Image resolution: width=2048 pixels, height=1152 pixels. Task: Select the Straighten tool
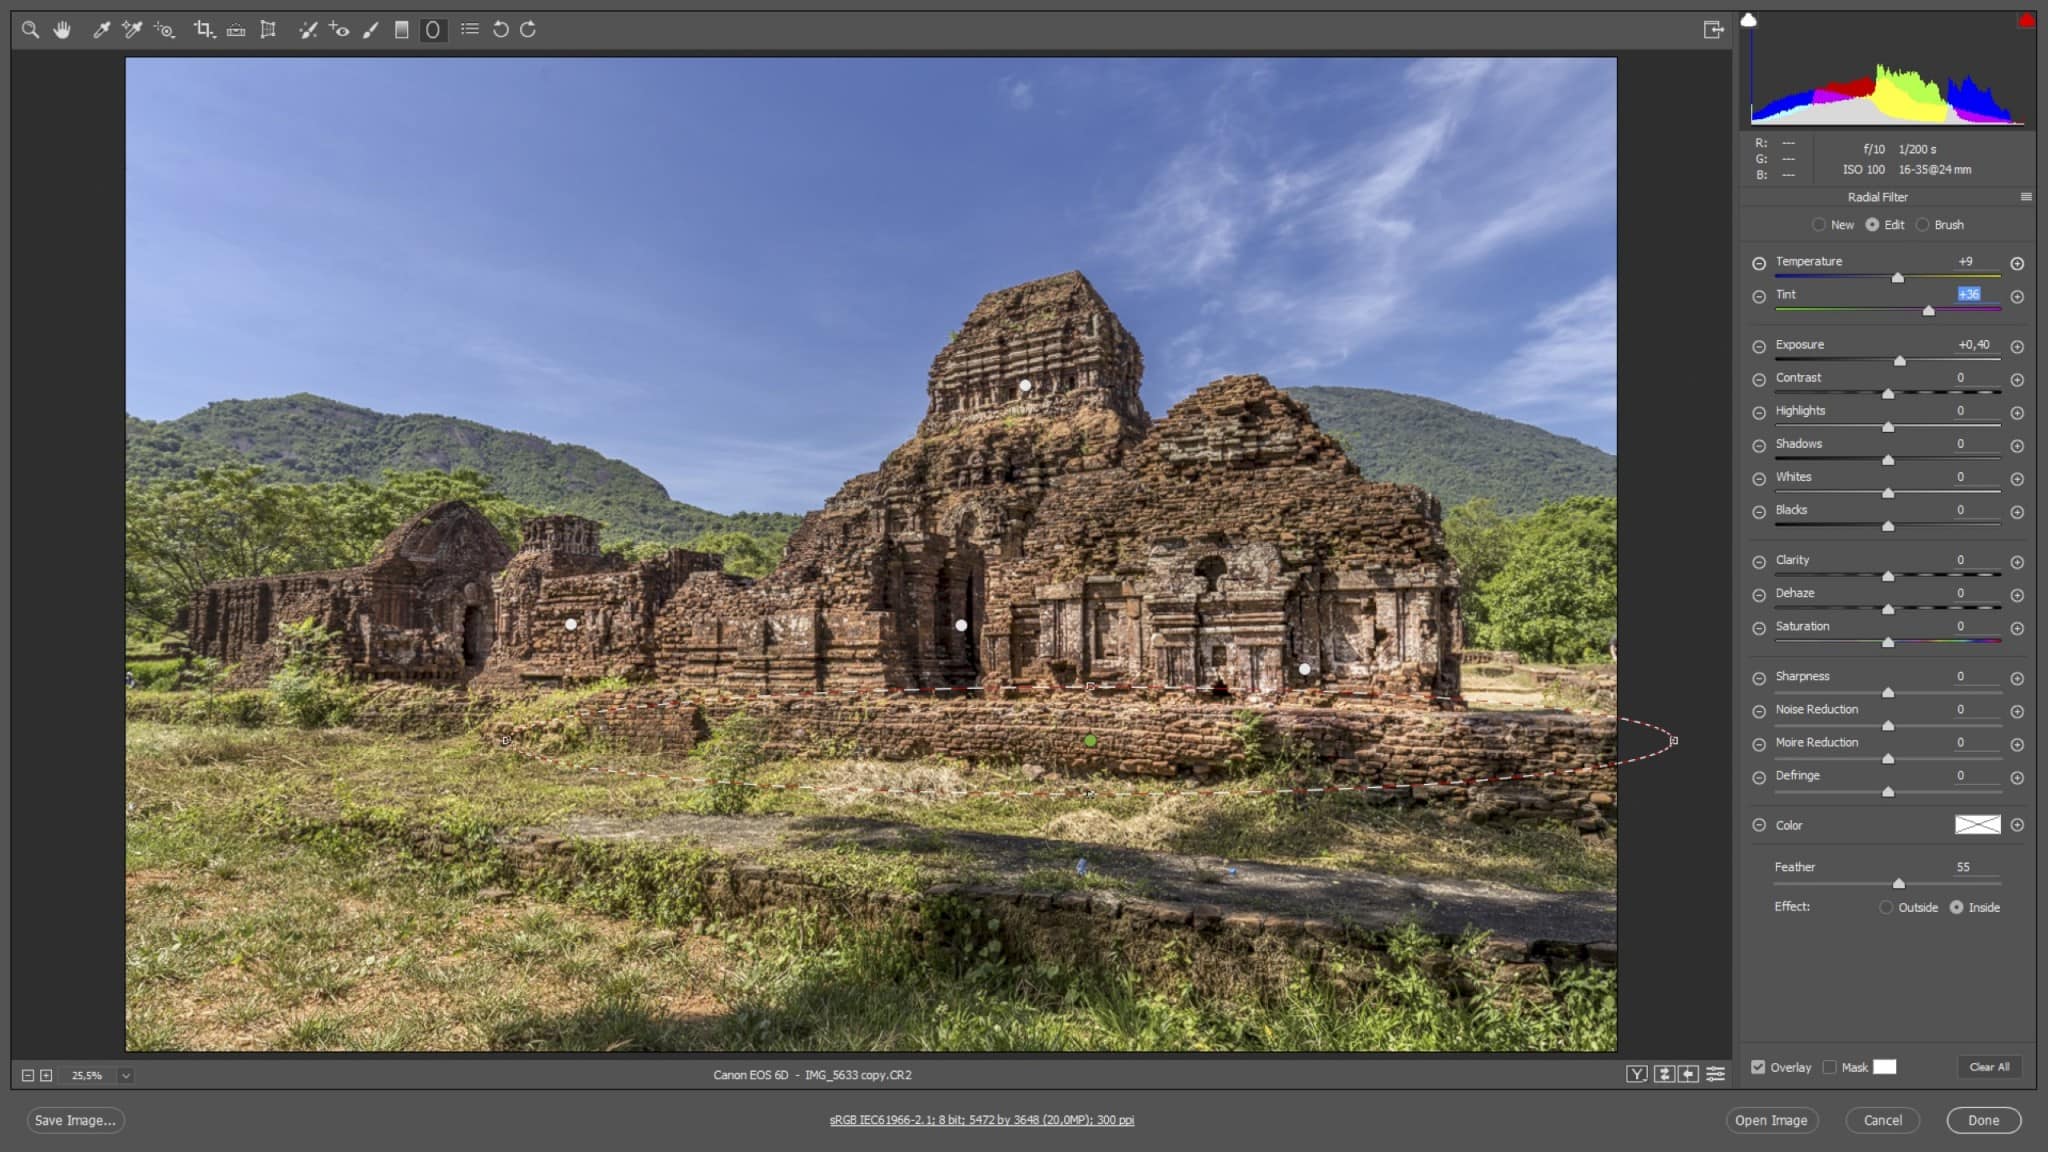[x=236, y=30]
